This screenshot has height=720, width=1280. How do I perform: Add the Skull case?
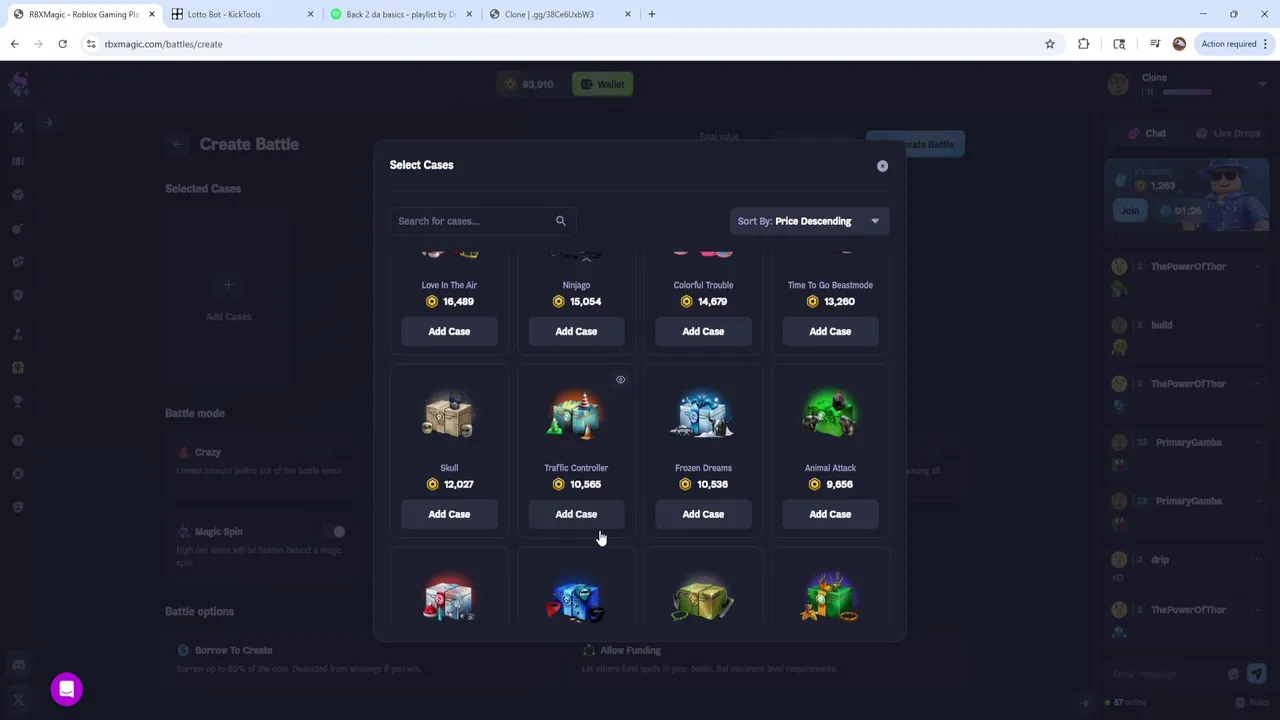(449, 514)
